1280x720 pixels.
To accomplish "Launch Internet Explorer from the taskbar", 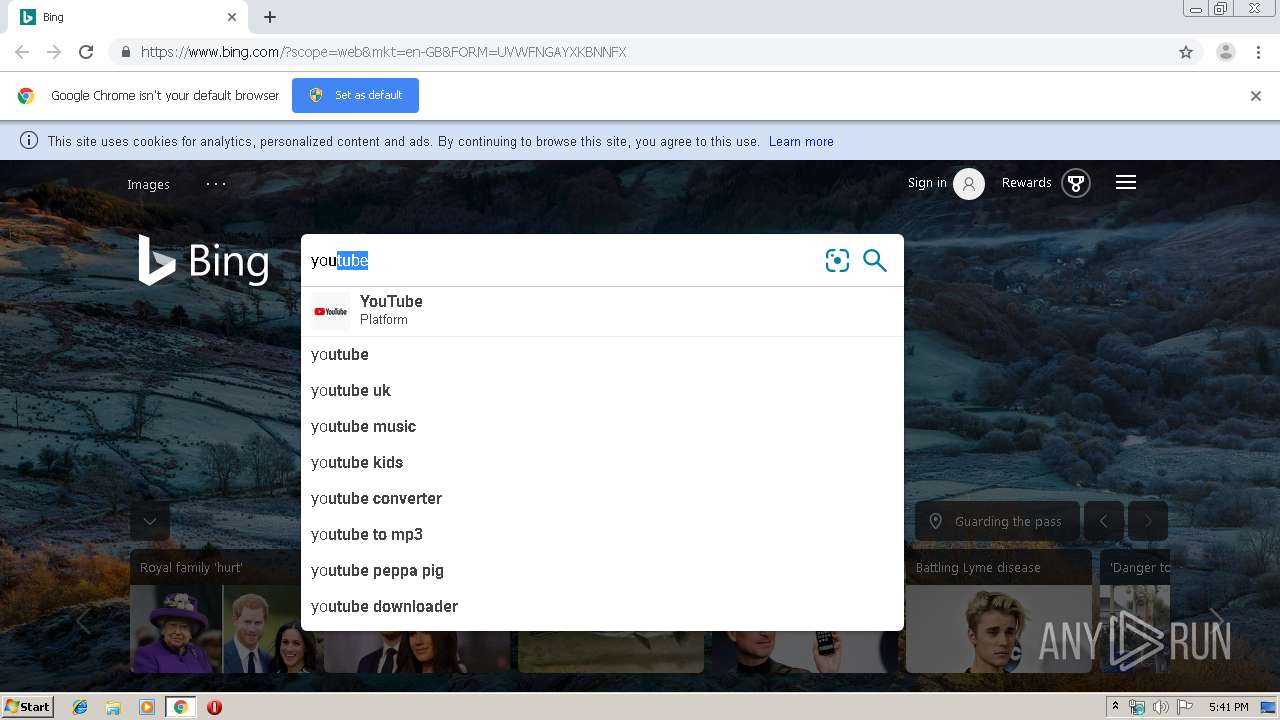I will pos(80,707).
